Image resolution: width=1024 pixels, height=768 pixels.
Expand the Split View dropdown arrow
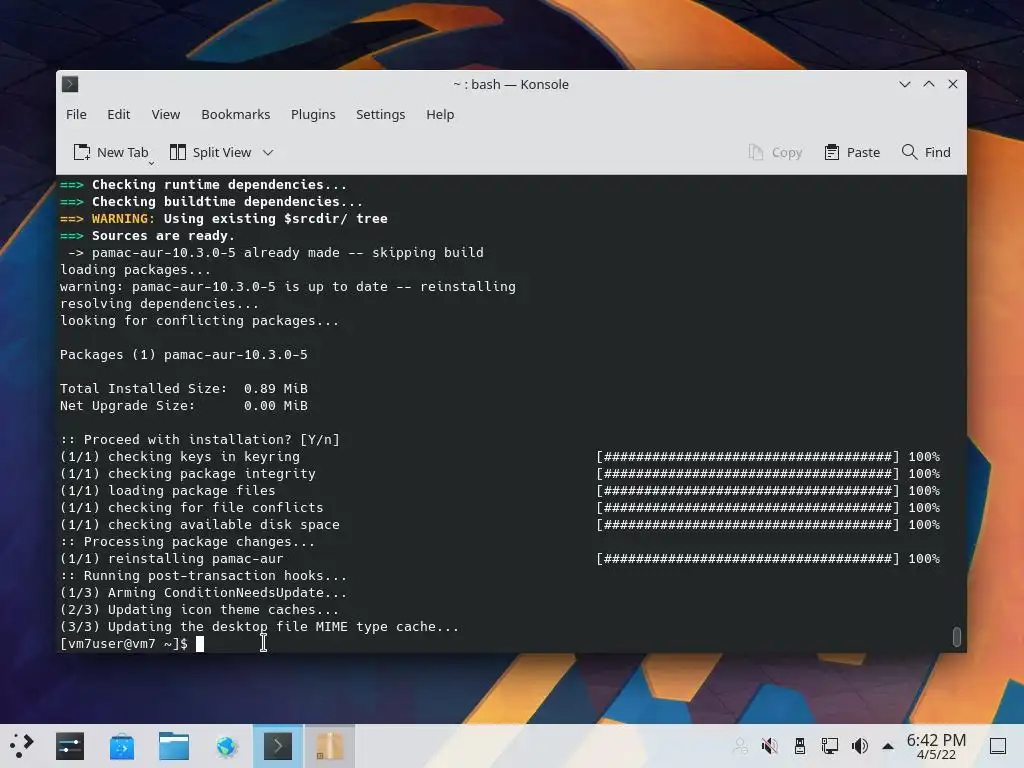[268, 152]
